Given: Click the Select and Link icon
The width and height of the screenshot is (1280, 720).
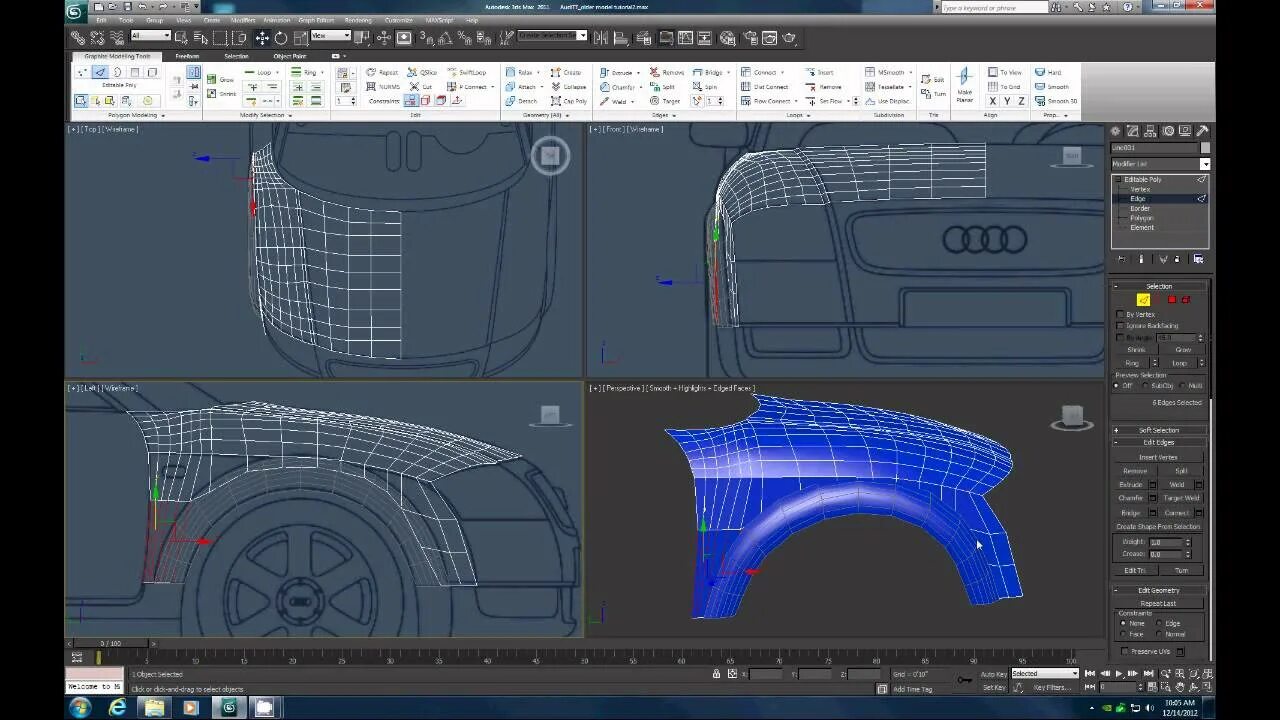Looking at the screenshot, I should [78, 38].
